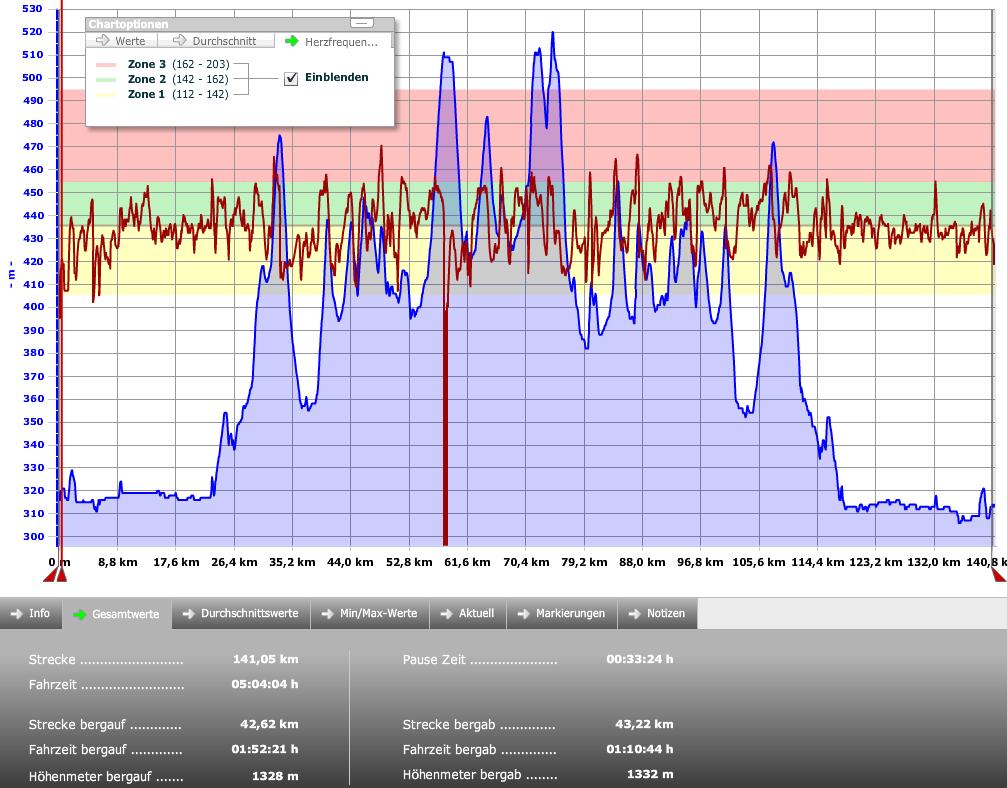Click the right red range marker triangle

pyautogui.click(x=999, y=574)
